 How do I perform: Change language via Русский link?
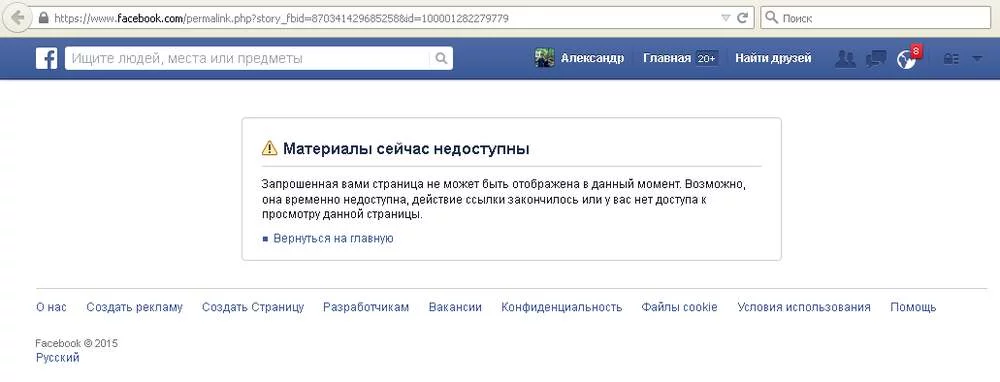click(x=57, y=358)
